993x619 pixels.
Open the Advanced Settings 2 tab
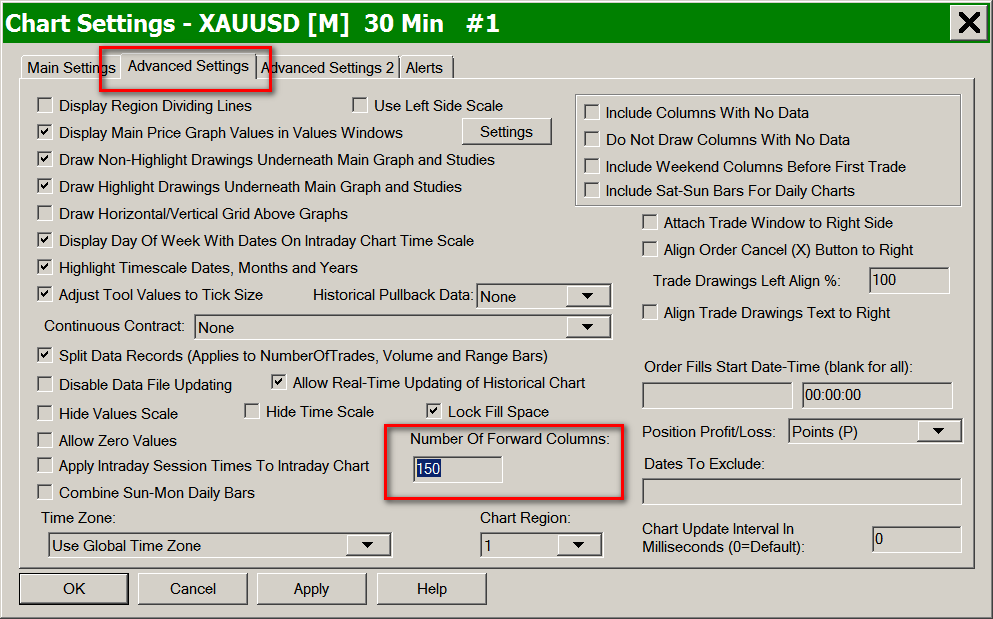click(327, 68)
